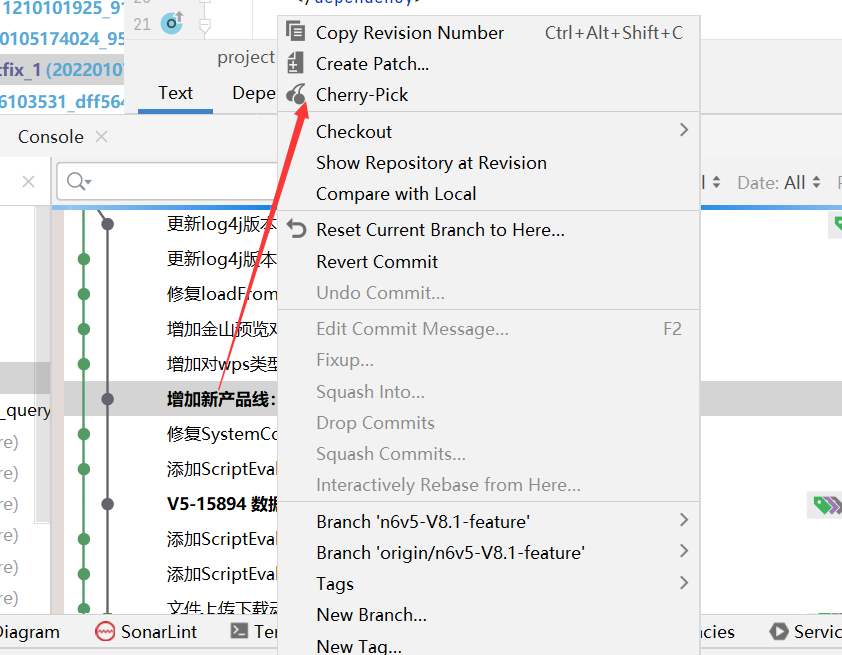
Task: Close the Console tab
Action: tap(102, 137)
